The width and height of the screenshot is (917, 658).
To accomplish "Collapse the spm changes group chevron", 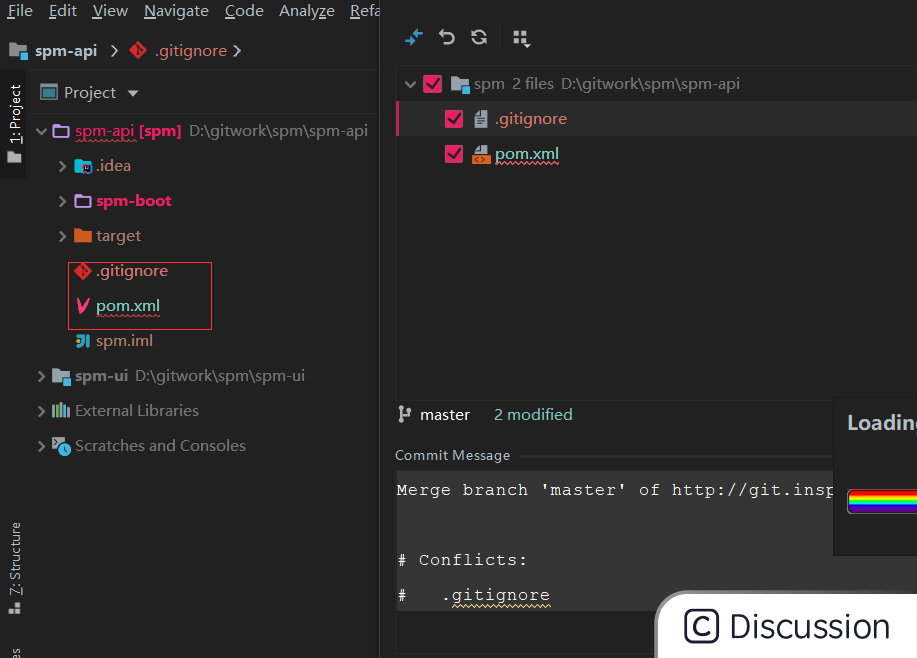I will click(411, 84).
